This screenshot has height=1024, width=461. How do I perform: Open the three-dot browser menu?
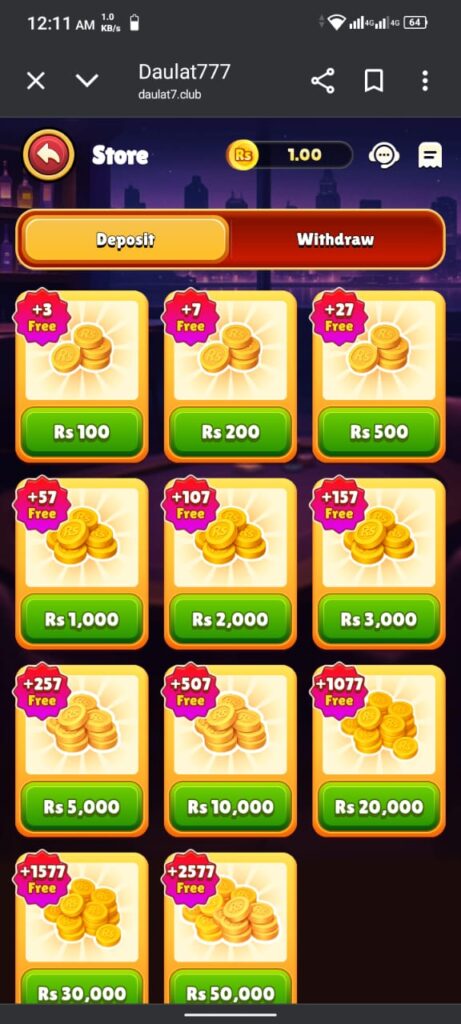tap(425, 81)
